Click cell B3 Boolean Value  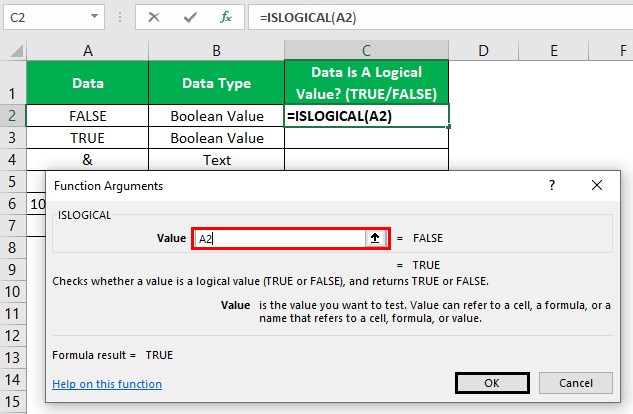click(x=216, y=138)
